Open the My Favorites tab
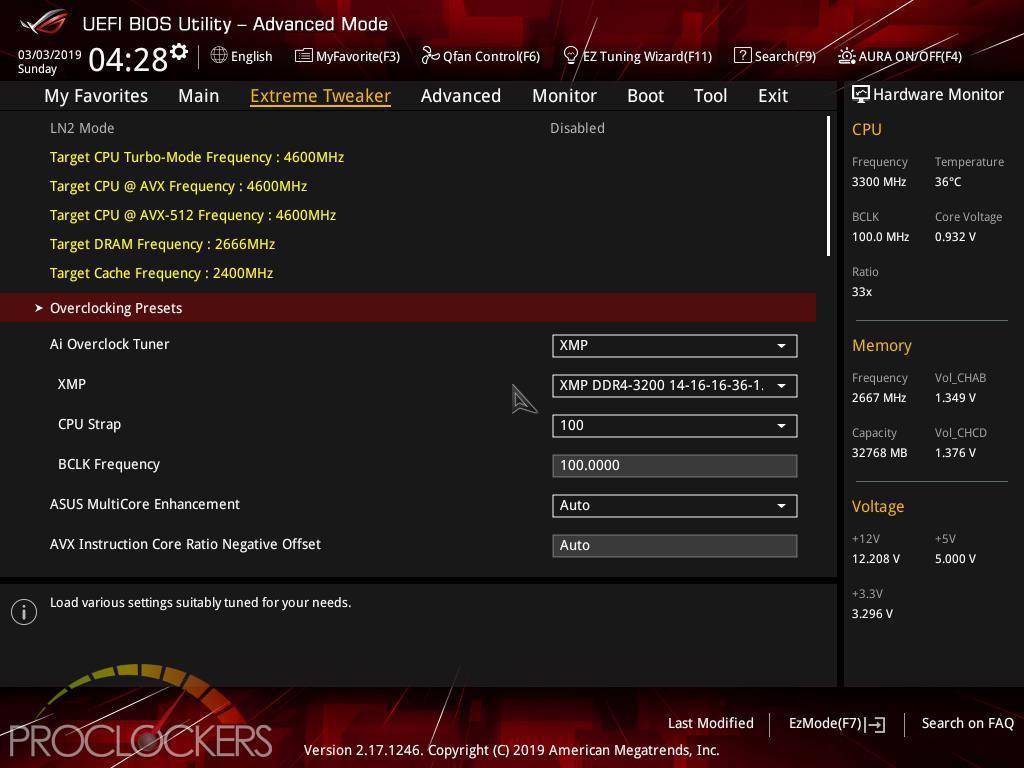This screenshot has height=768, width=1024. (x=96, y=96)
